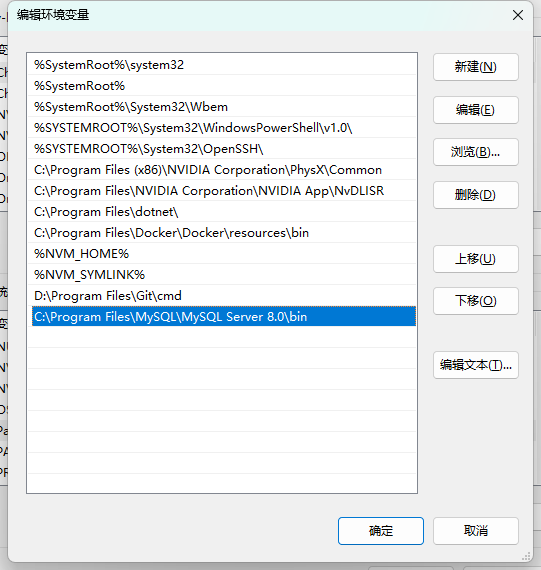
Task: Click the highlighted MySQL Server 8.0\bin row
Action: [x=224, y=317]
